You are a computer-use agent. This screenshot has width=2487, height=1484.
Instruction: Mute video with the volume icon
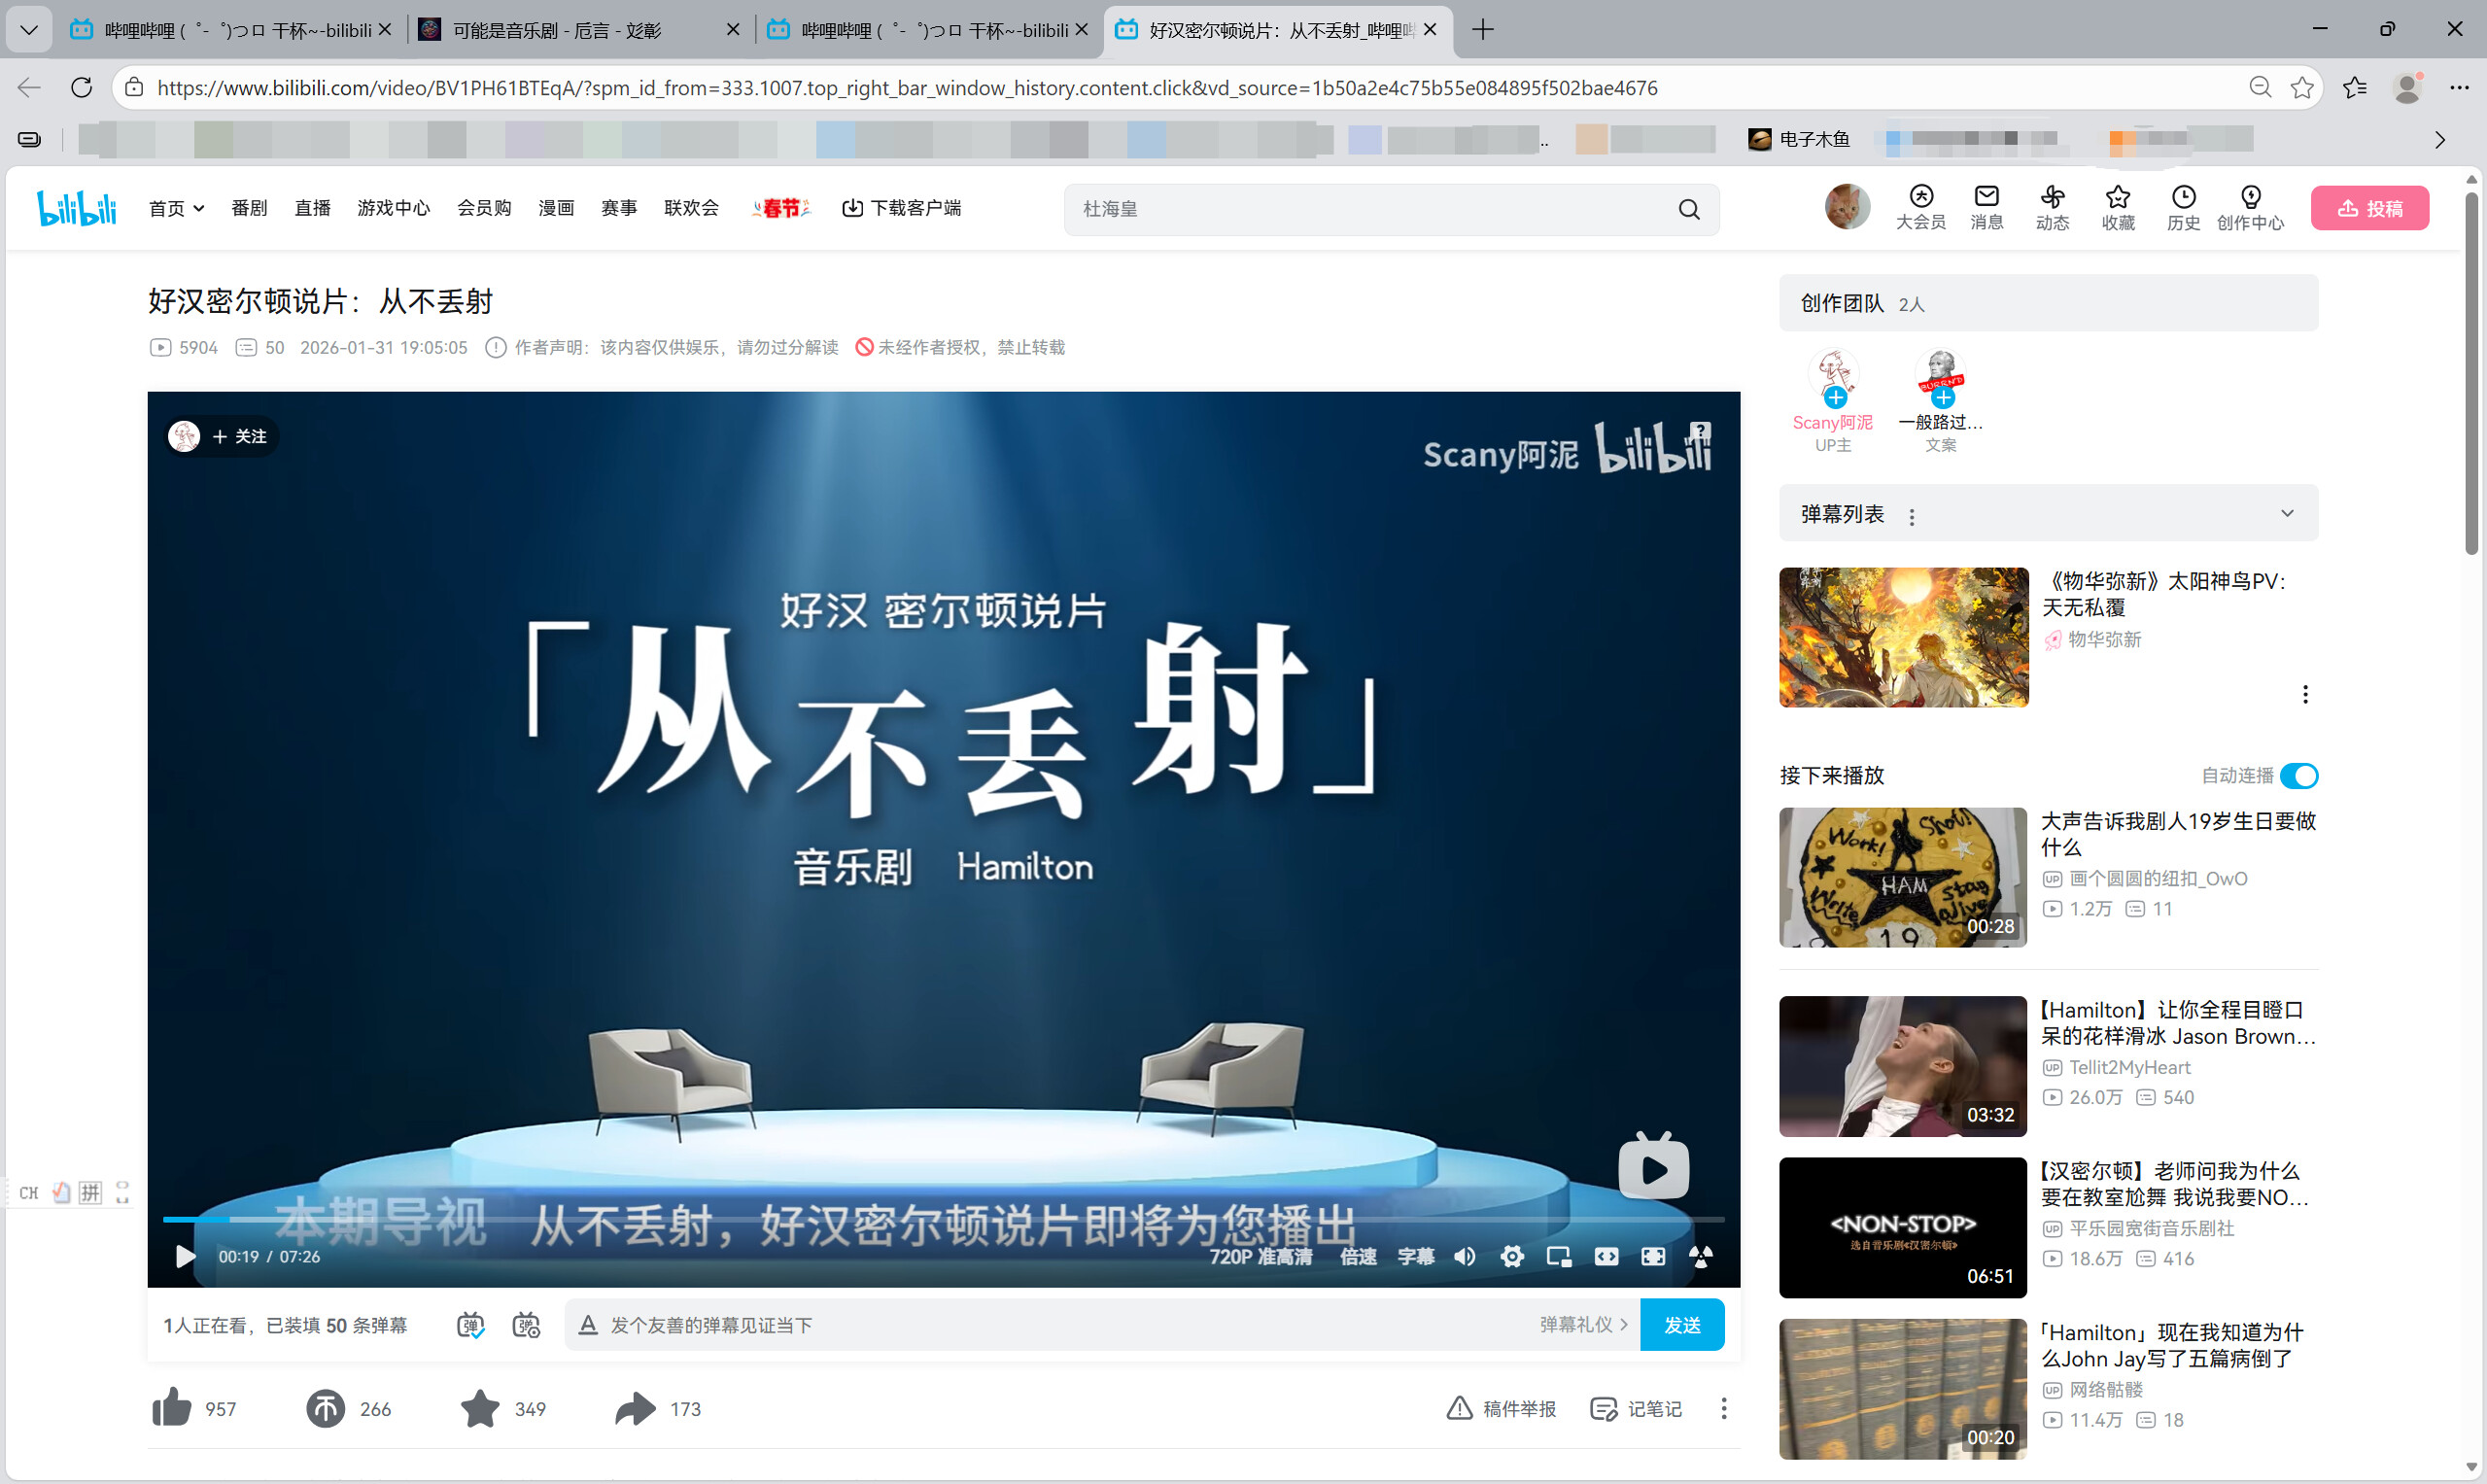click(x=1464, y=1256)
